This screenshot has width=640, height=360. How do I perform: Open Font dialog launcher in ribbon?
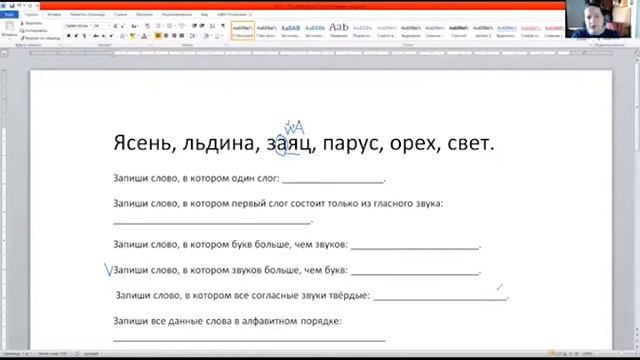click(x=150, y=45)
